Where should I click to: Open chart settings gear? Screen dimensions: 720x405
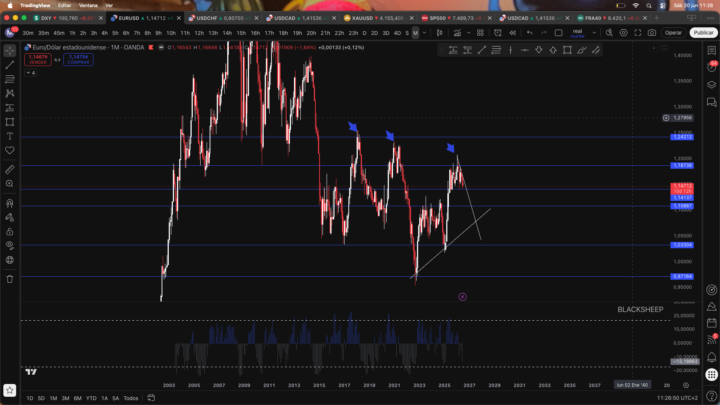coord(623,33)
